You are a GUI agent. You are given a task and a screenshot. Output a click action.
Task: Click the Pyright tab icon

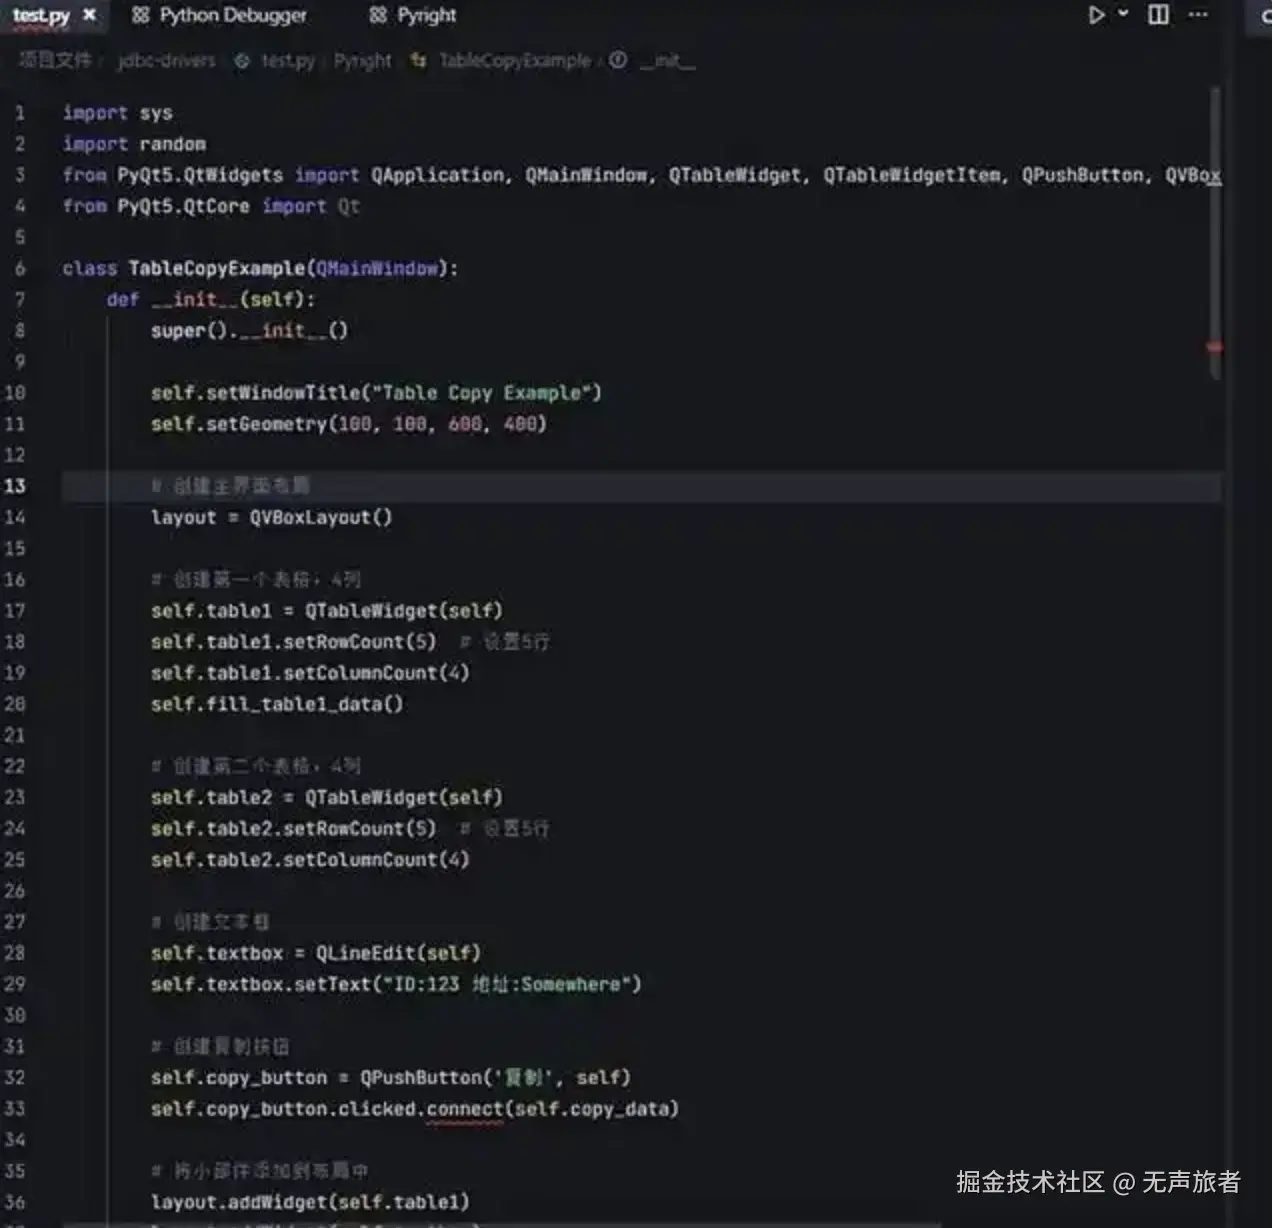[x=378, y=15]
